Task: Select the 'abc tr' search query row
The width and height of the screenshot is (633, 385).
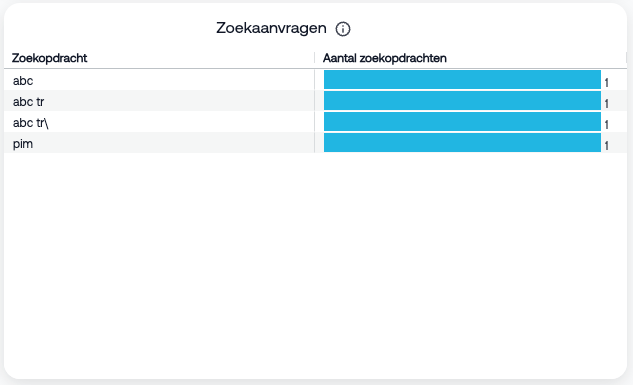Action: coord(315,100)
